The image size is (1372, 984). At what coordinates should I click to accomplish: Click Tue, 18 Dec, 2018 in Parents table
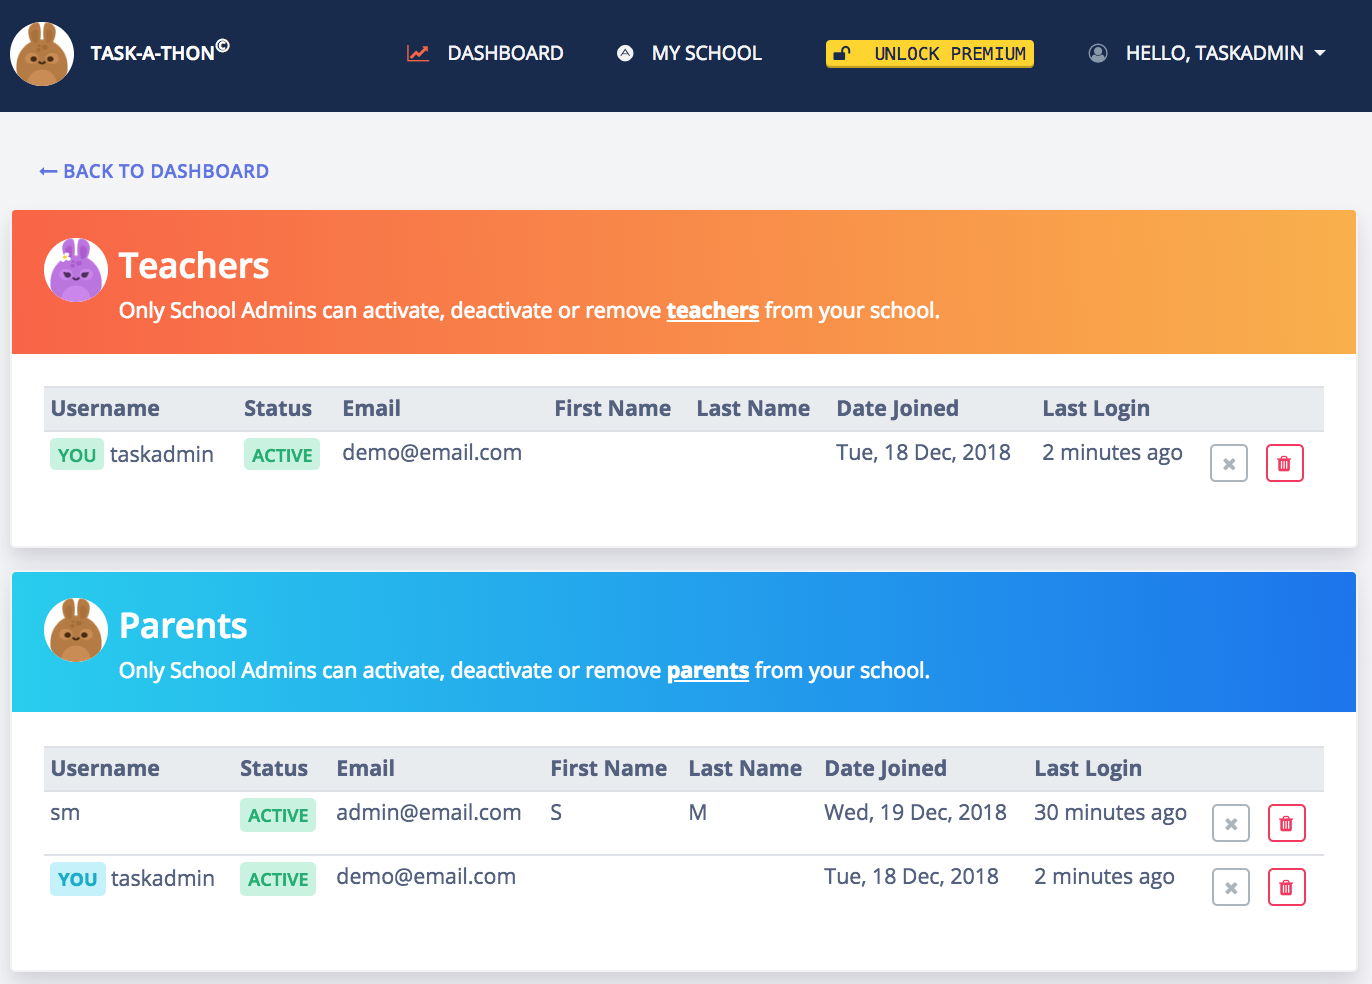[912, 876]
